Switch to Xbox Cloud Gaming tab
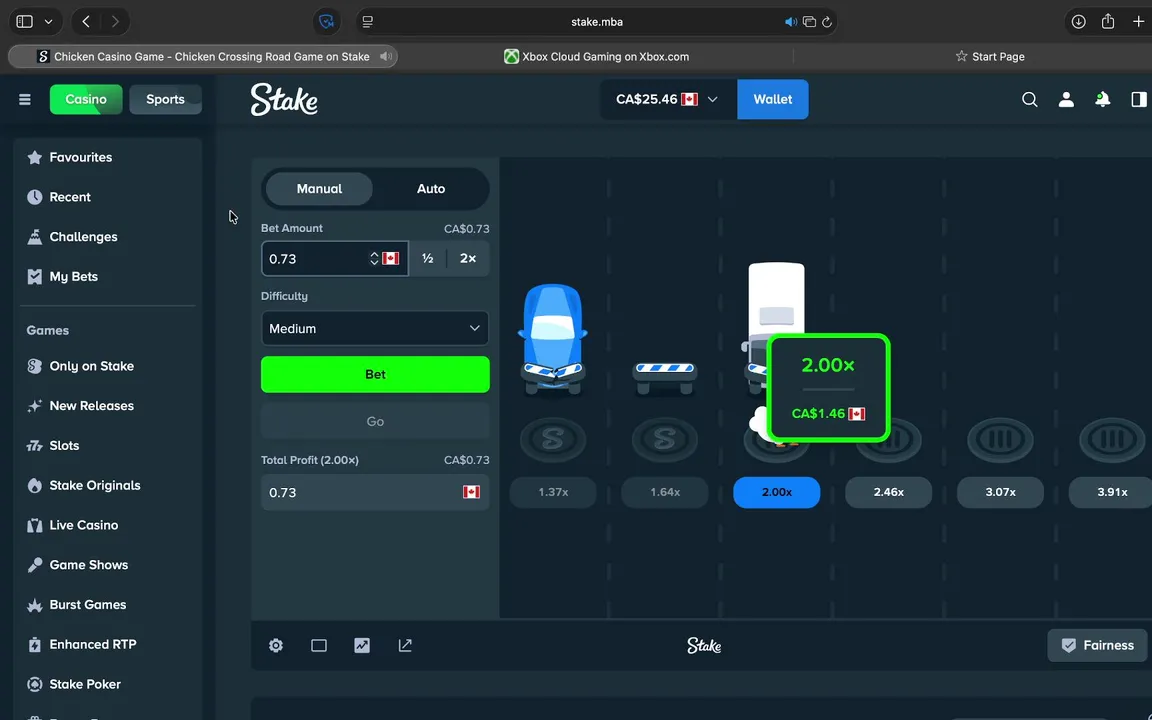The height and width of the screenshot is (720, 1152). pyautogui.click(x=596, y=57)
